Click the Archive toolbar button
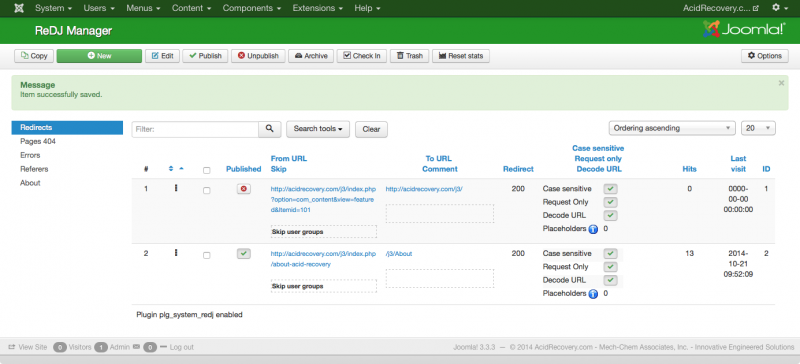Screen dimensions: 800x364 tap(311, 56)
